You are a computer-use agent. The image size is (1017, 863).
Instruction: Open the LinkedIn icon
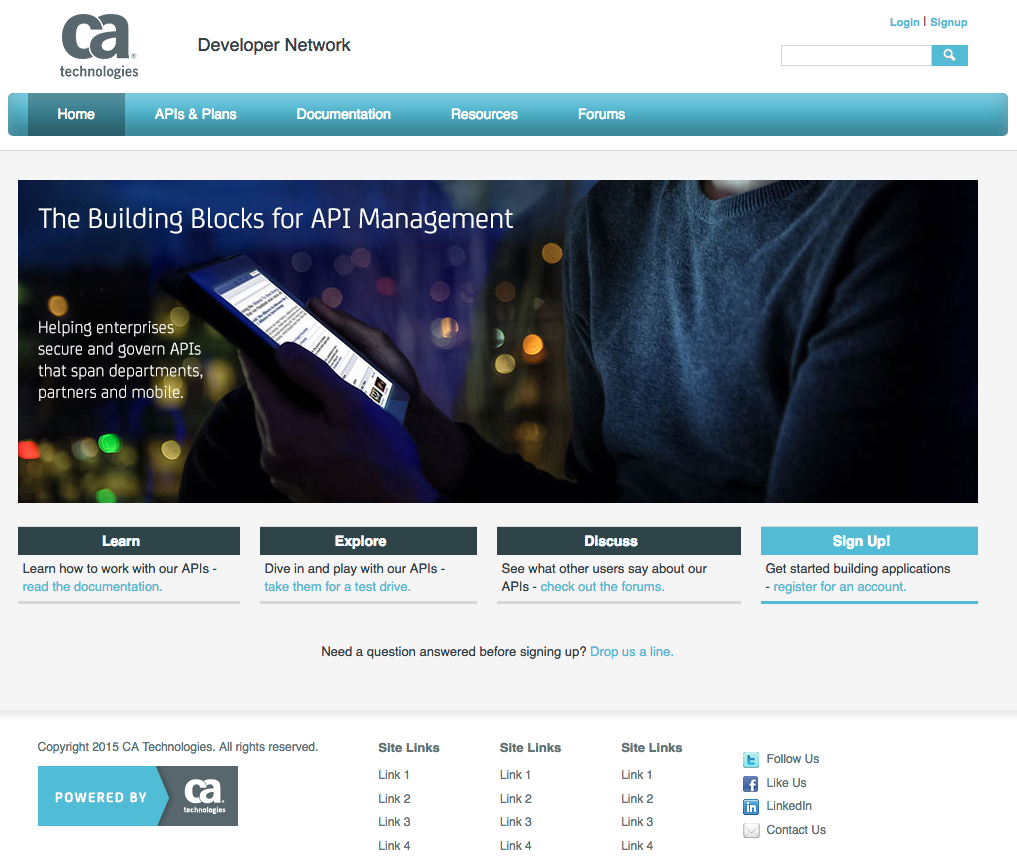(750, 806)
